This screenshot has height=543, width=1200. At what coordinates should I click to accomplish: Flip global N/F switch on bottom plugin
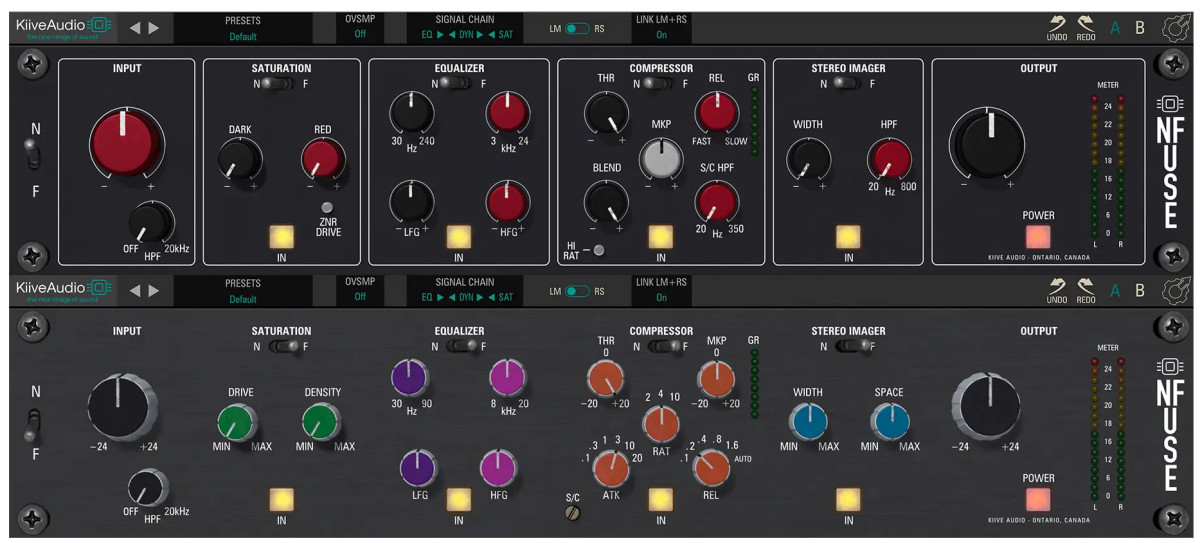[34, 424]
